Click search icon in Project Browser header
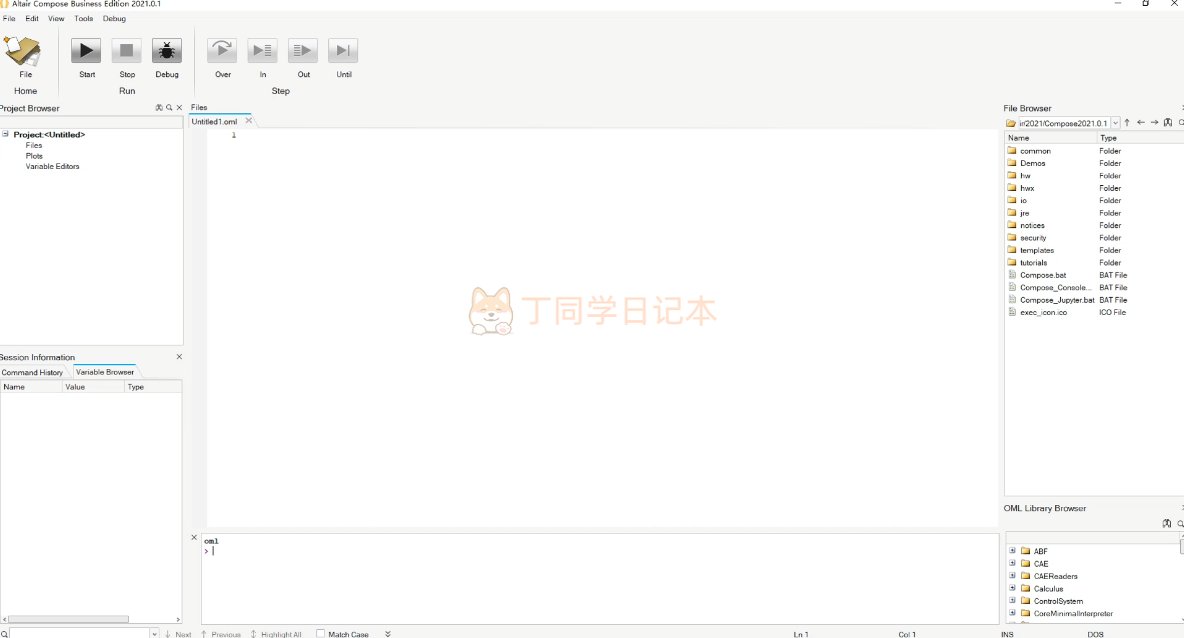Viewport: 1184px width, 638px height. [x=169, y=108]
